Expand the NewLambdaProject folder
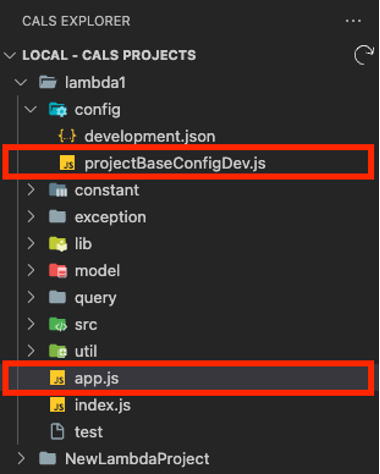The width and height of the screenshot is (380, 474). (21, 459)
